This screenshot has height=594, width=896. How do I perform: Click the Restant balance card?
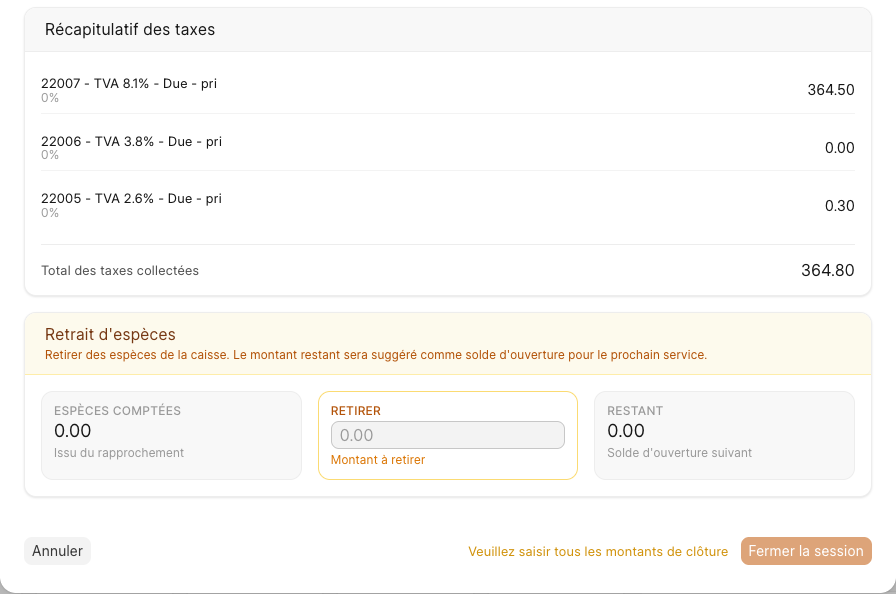[725, 435]
